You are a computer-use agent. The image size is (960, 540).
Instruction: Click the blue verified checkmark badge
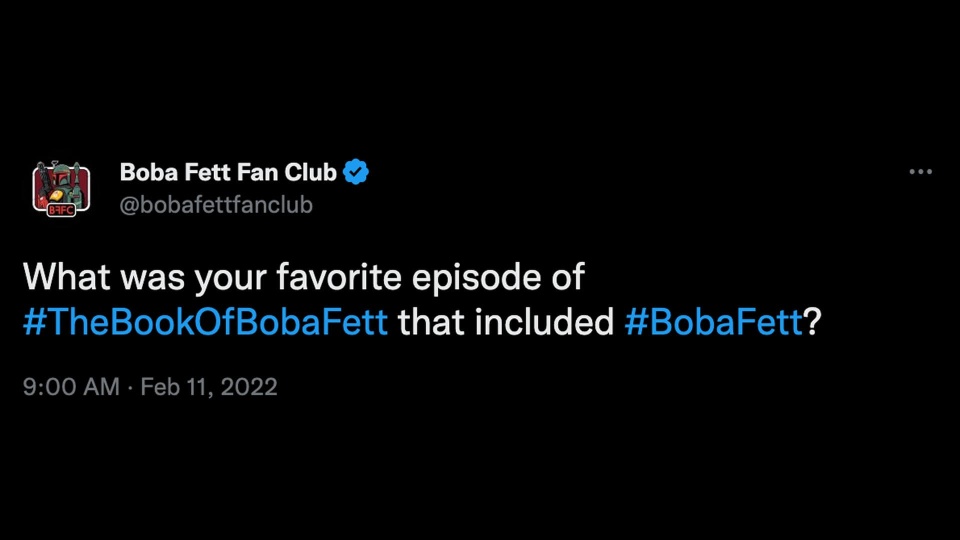[356, 172]
